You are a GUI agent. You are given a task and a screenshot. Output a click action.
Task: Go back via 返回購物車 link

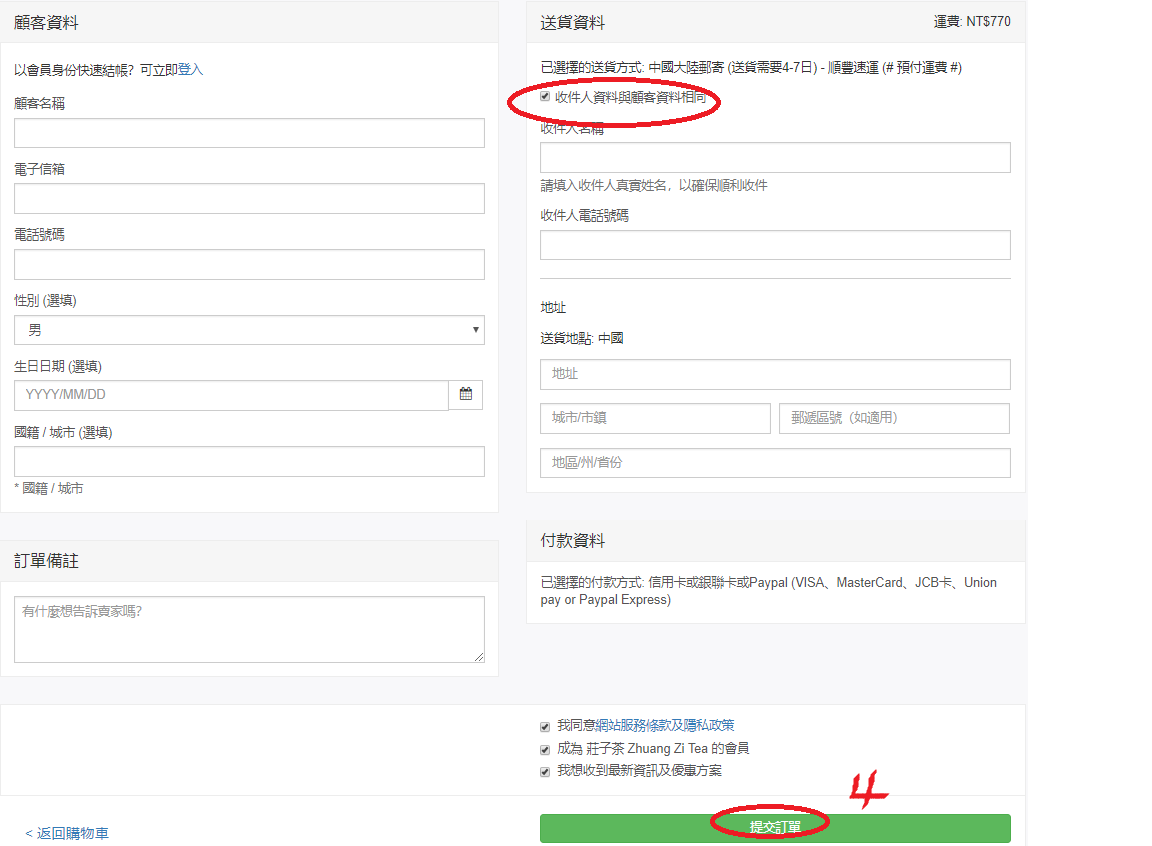(67, 833)
